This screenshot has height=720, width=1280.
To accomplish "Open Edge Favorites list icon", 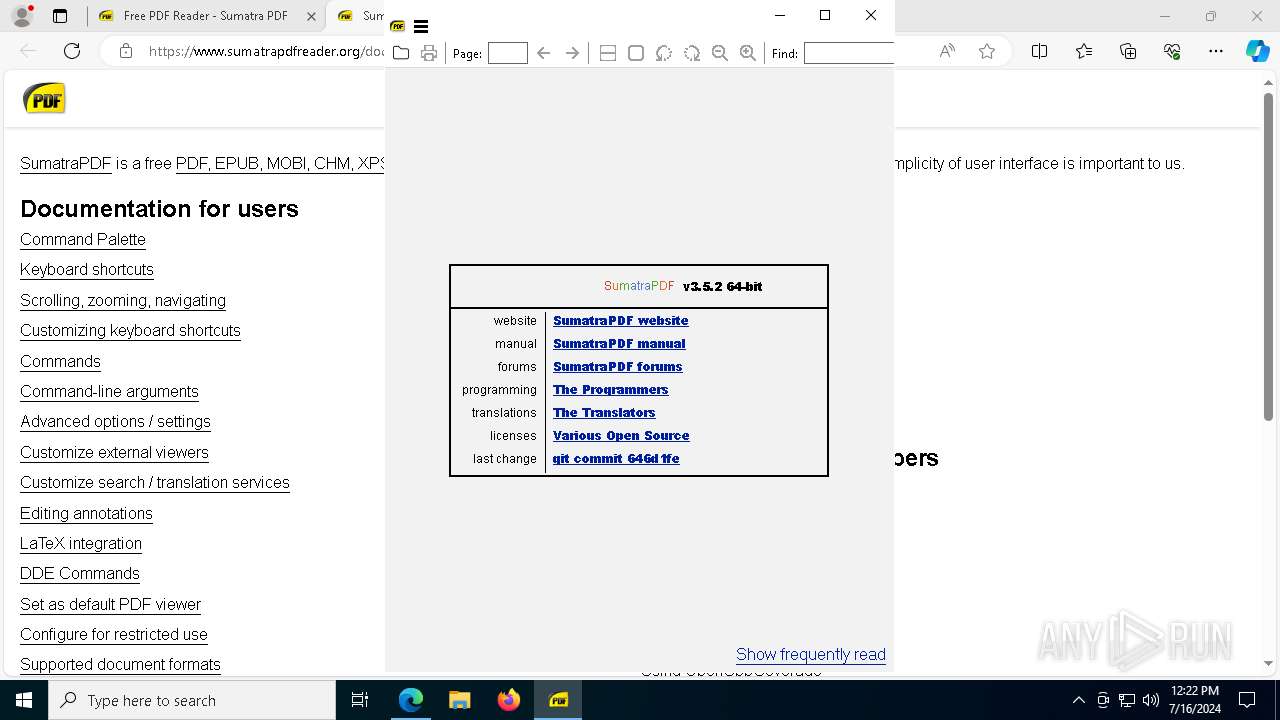I will [x=1084, y=51].
